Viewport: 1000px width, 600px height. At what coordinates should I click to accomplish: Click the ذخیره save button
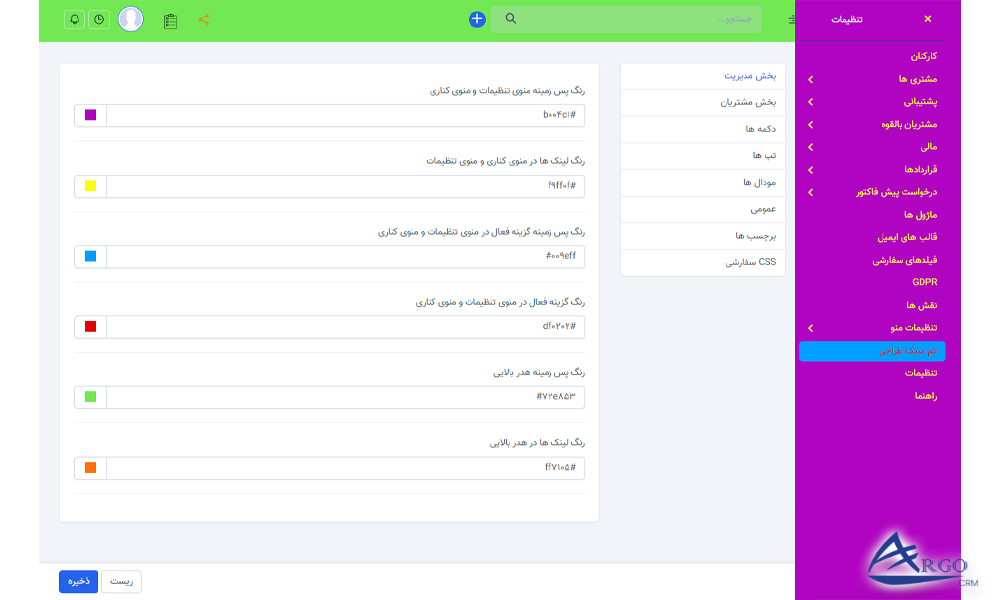pyautogui.click(x=78, y=581)
